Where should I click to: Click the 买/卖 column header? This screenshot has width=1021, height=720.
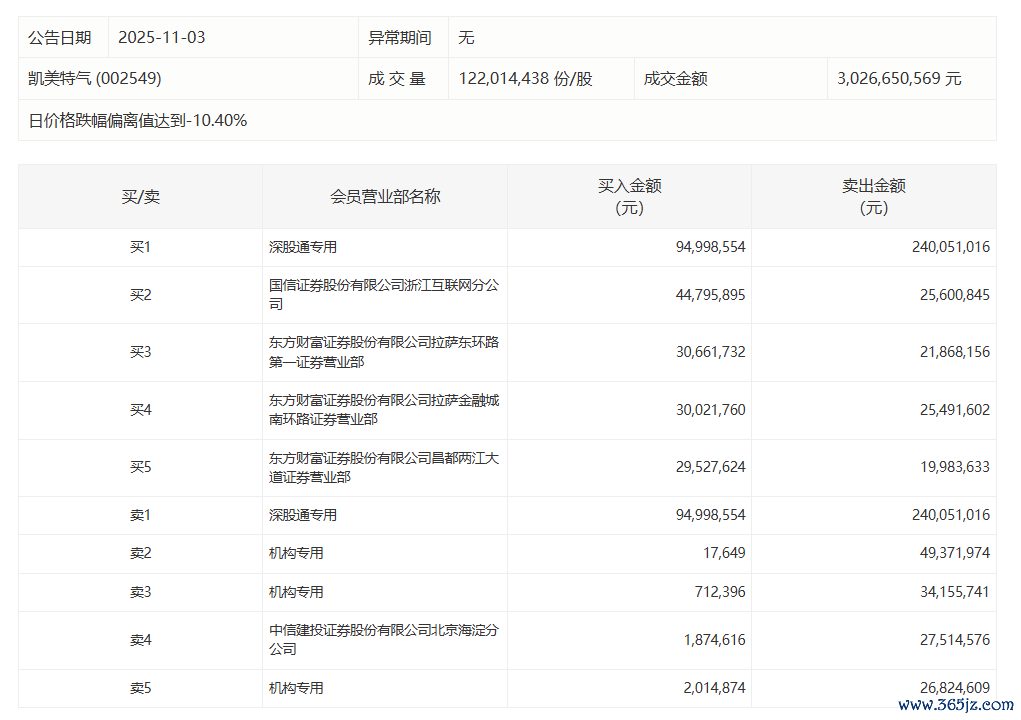coord(140,197)
